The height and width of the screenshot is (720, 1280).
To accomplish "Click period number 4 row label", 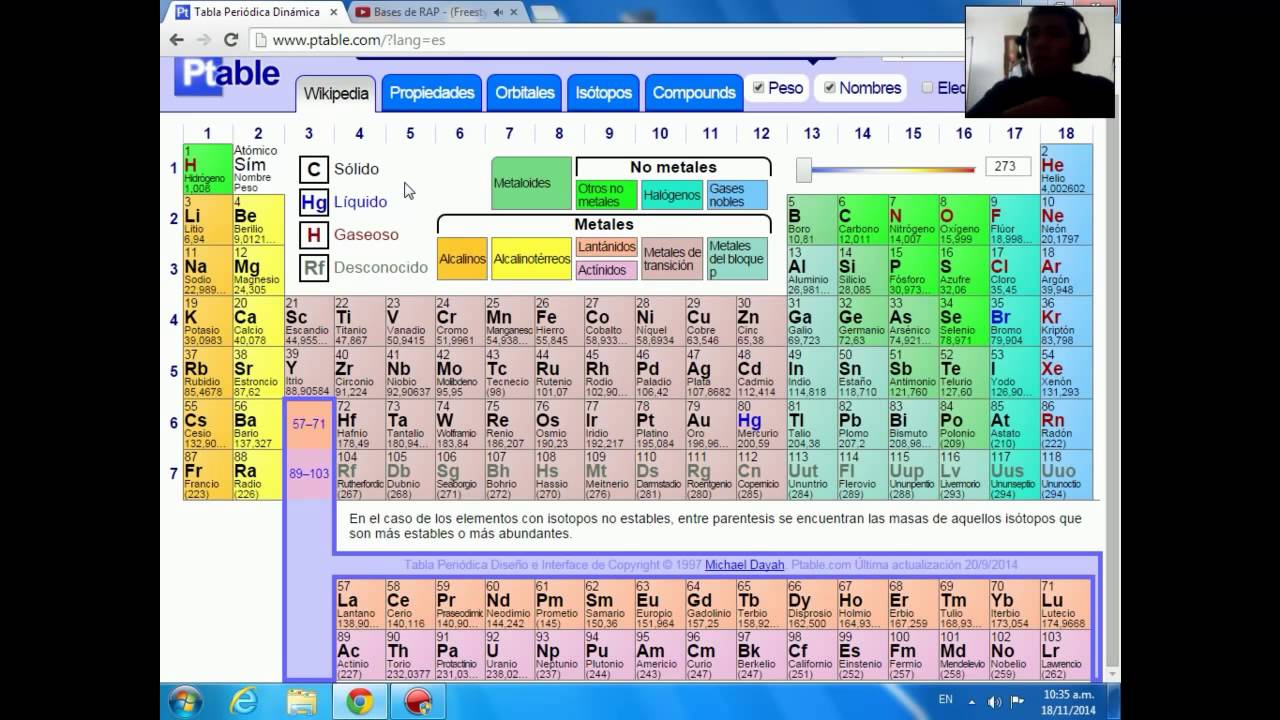I will 174,321.
